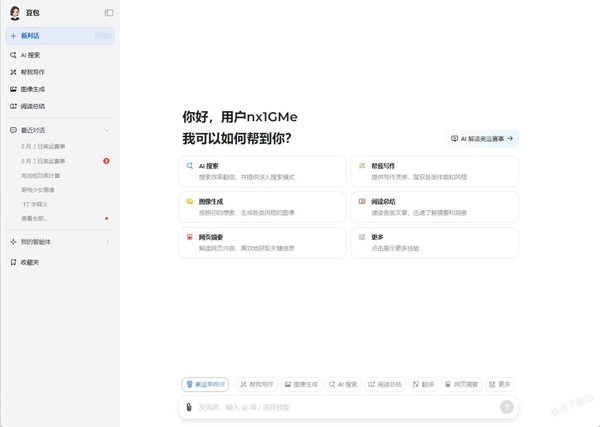Click the send arrow button
This screenshot has height=427, width=600.
coord(507,407)
